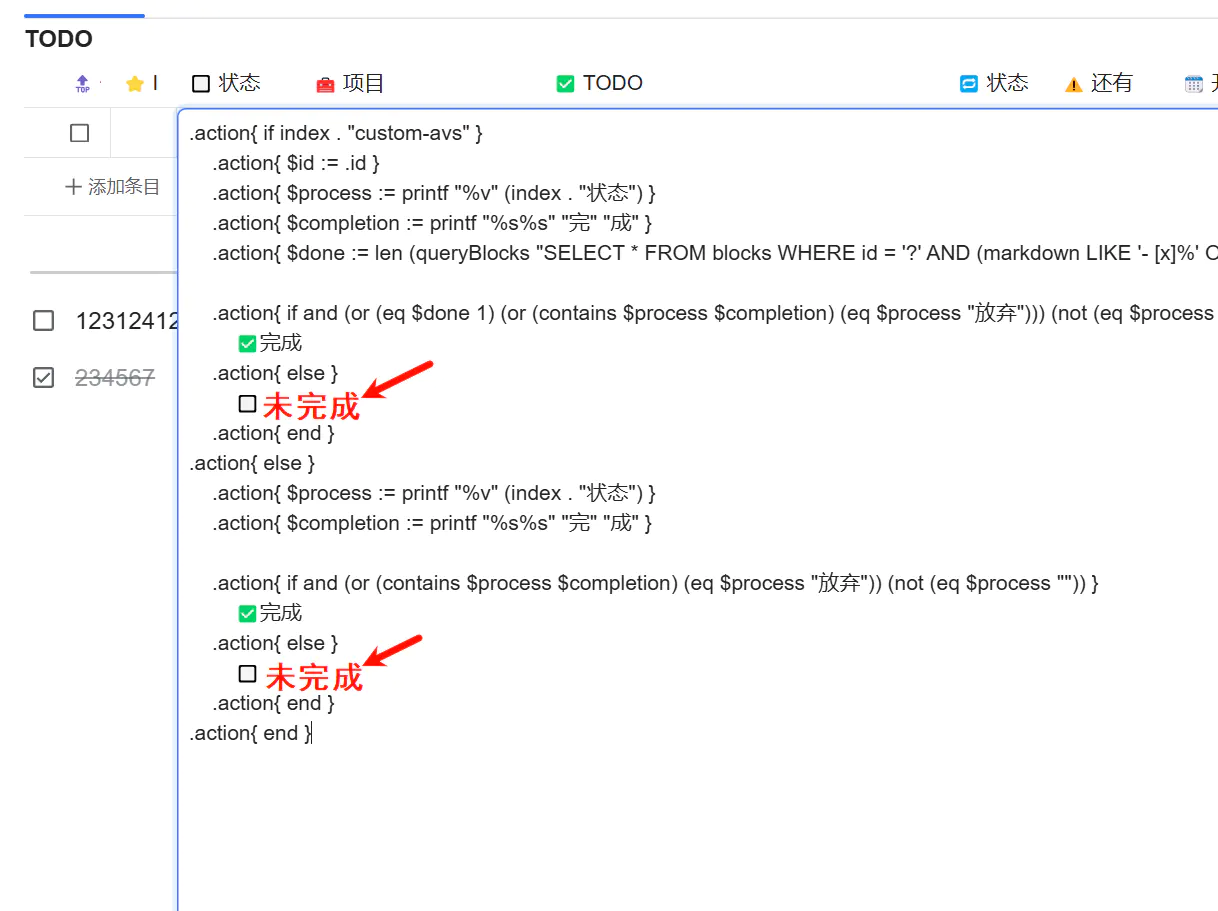The image size is (1218, 911).
Task: Click the second green-check 完成 line
Action: tap(270, 613)
